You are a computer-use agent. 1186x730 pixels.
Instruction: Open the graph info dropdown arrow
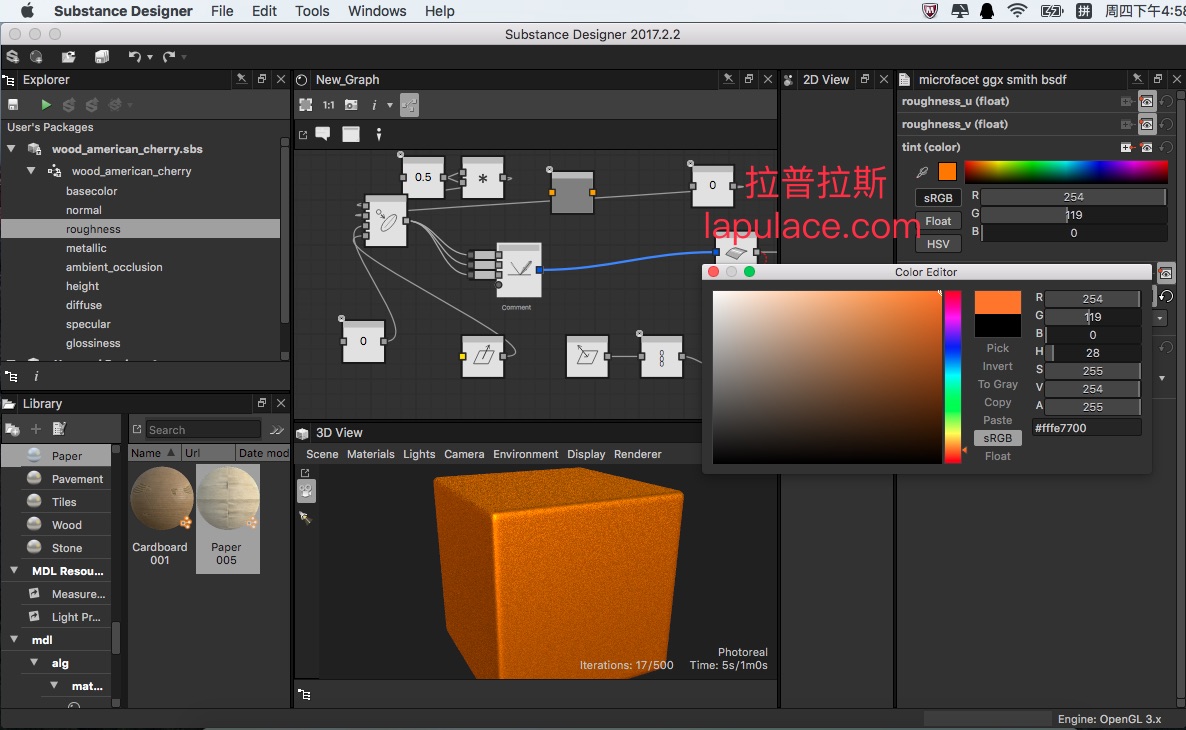390,105
